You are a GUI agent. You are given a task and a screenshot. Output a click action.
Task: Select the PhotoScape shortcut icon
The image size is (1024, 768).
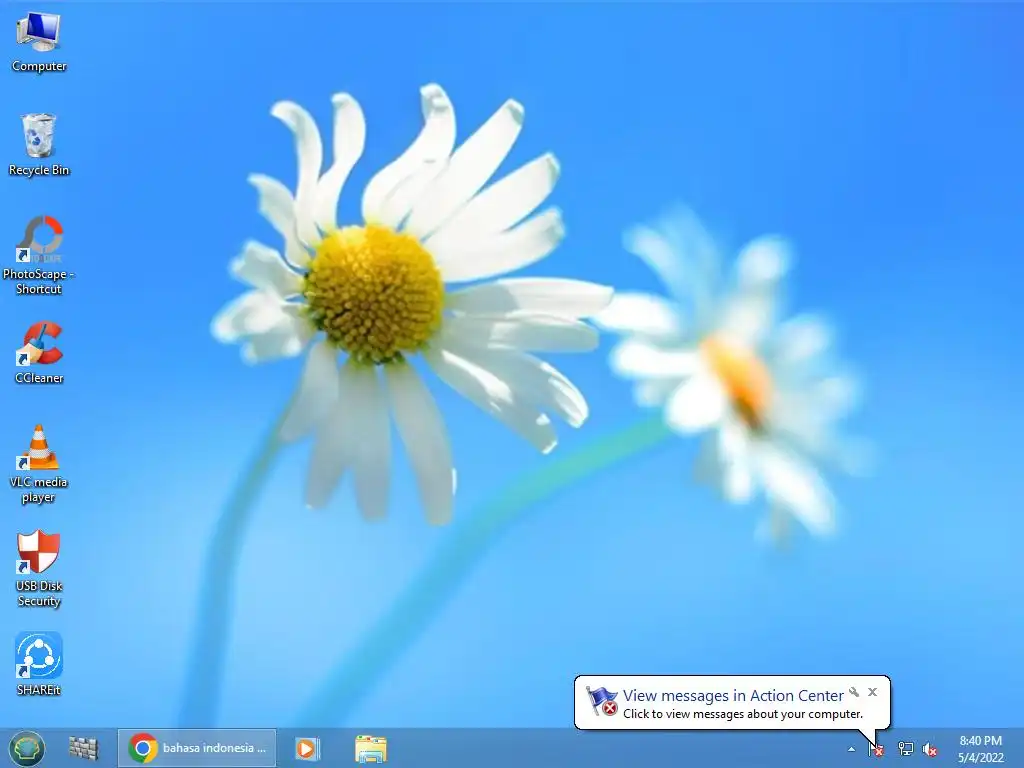coord(39,255)
